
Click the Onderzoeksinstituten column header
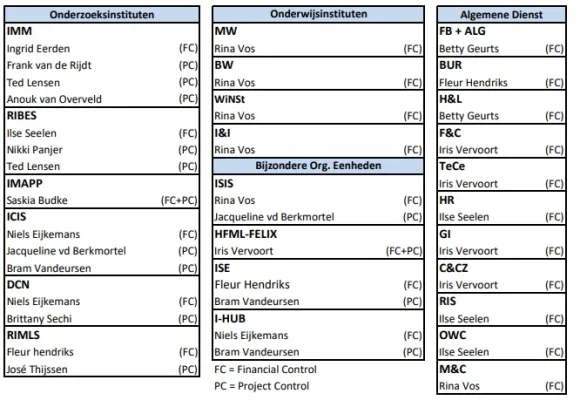[x=102, y=15]
